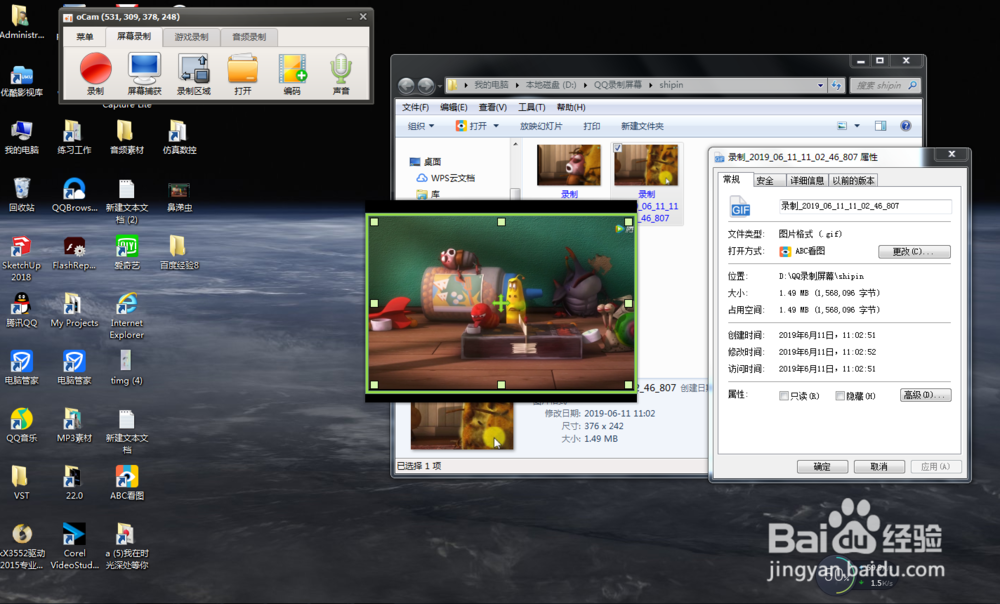Refresh the Explorer address bar
The width and height of the screenshot is (1000, 604).
coord(836,85)
